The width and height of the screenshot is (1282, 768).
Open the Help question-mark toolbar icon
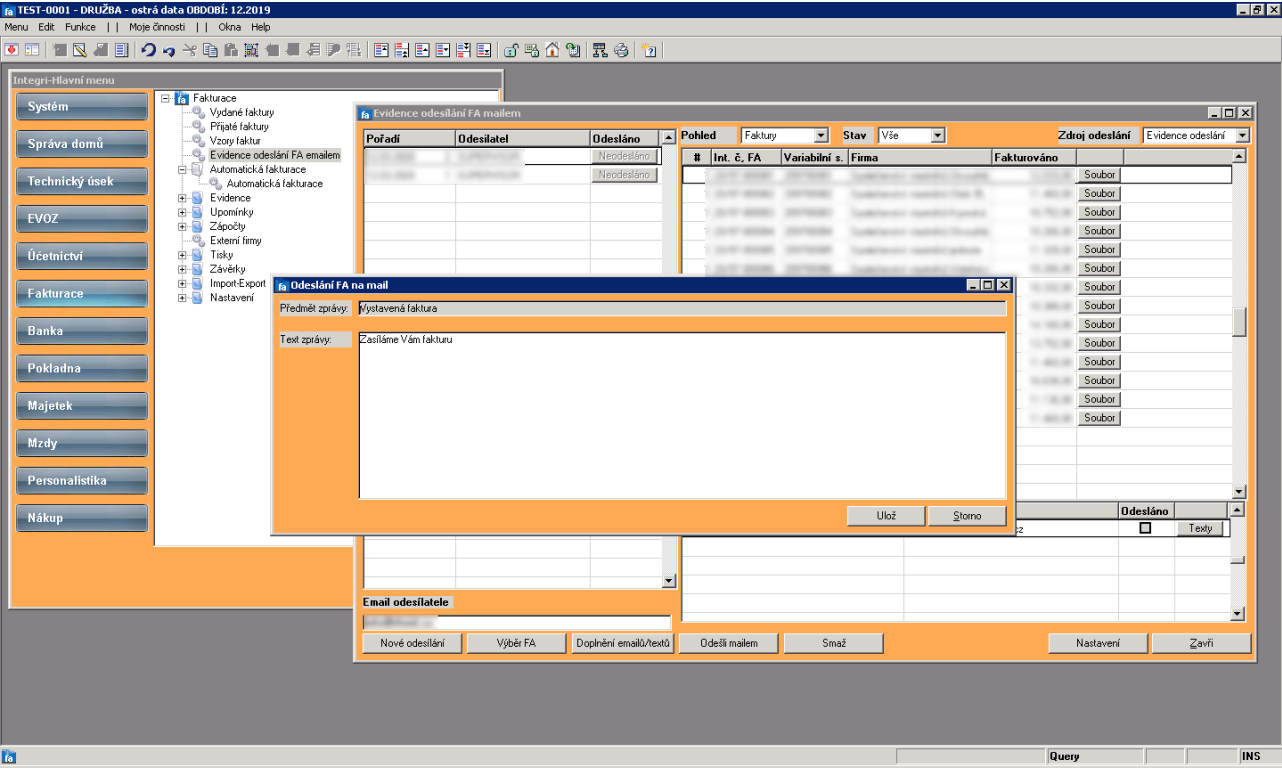coord(649,50)
